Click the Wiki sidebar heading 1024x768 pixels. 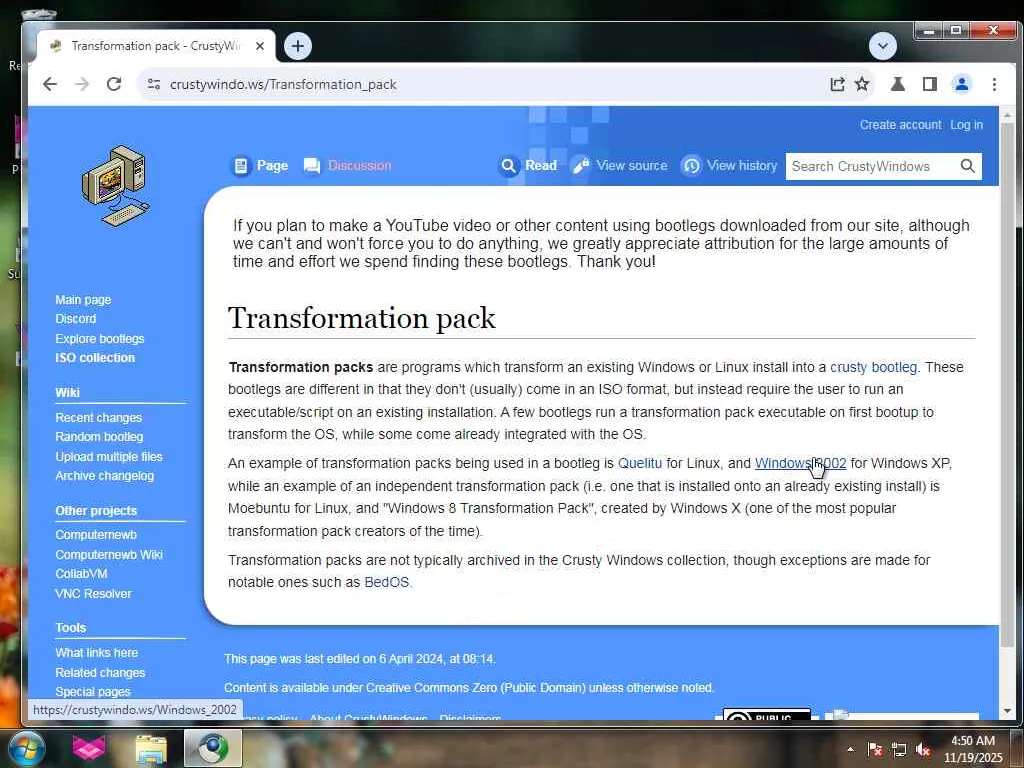click(x=67, y=392)
